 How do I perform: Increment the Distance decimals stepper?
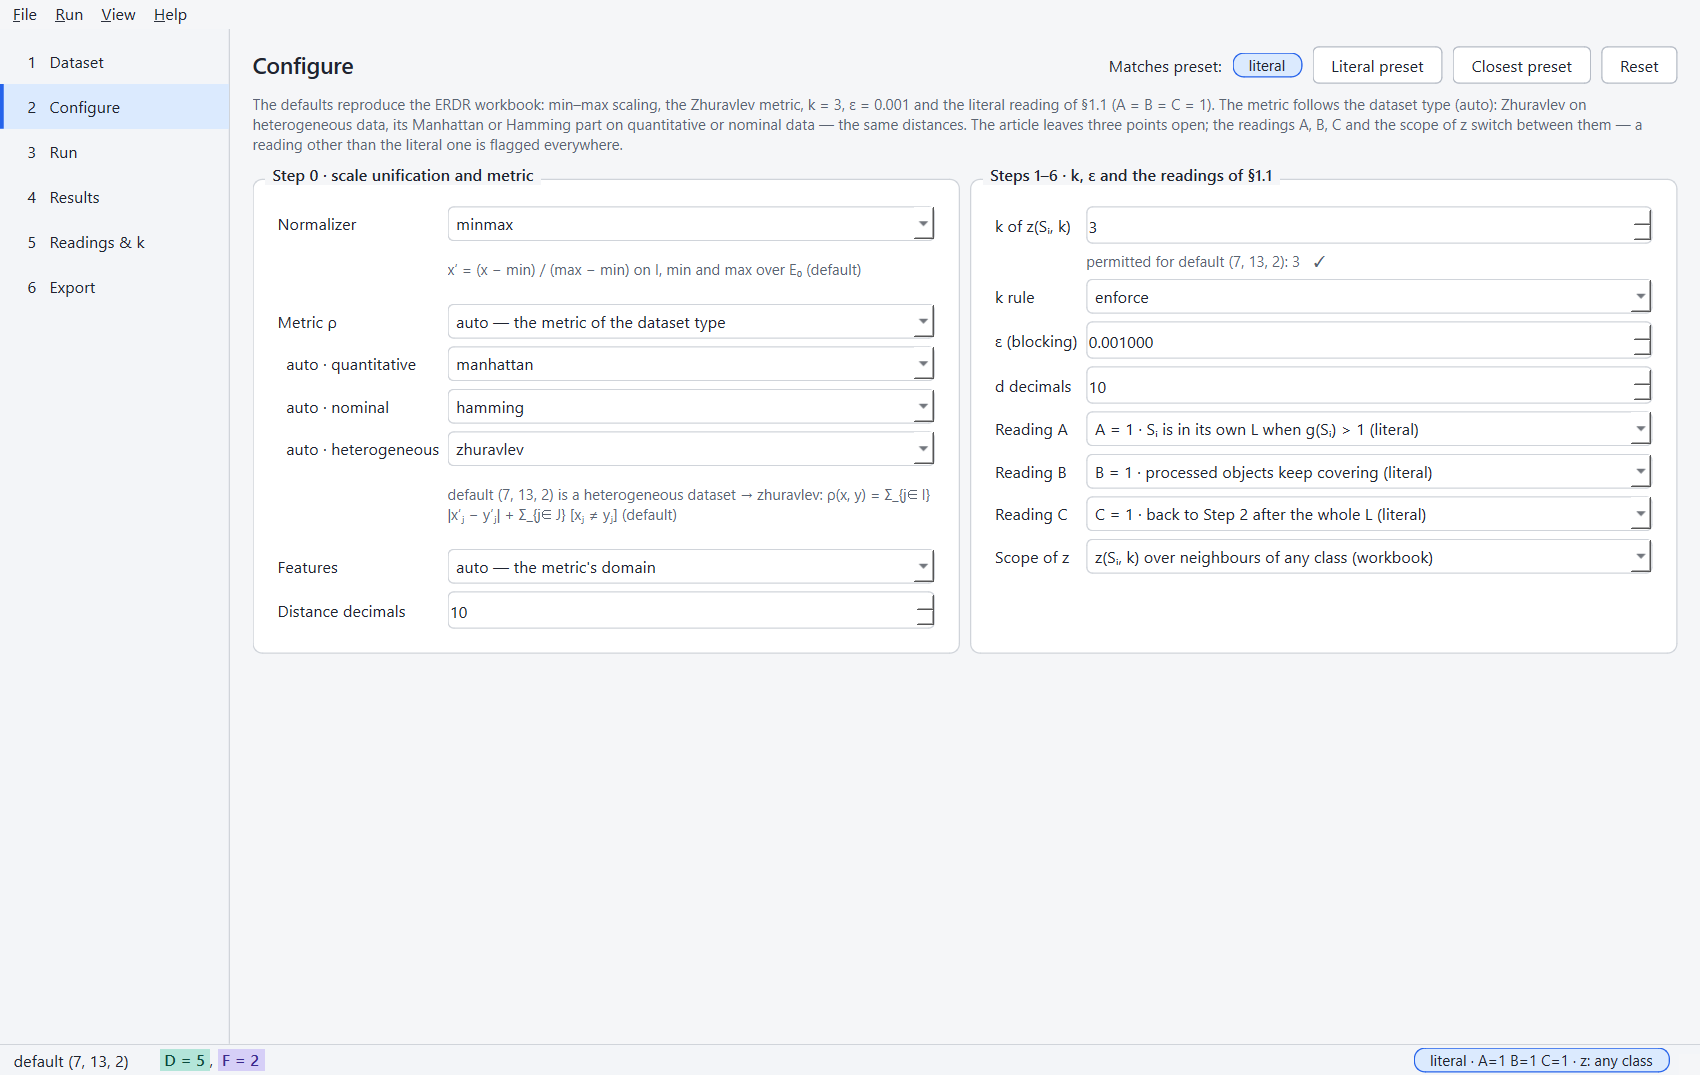pyautogui.click(x=925, y=602)
